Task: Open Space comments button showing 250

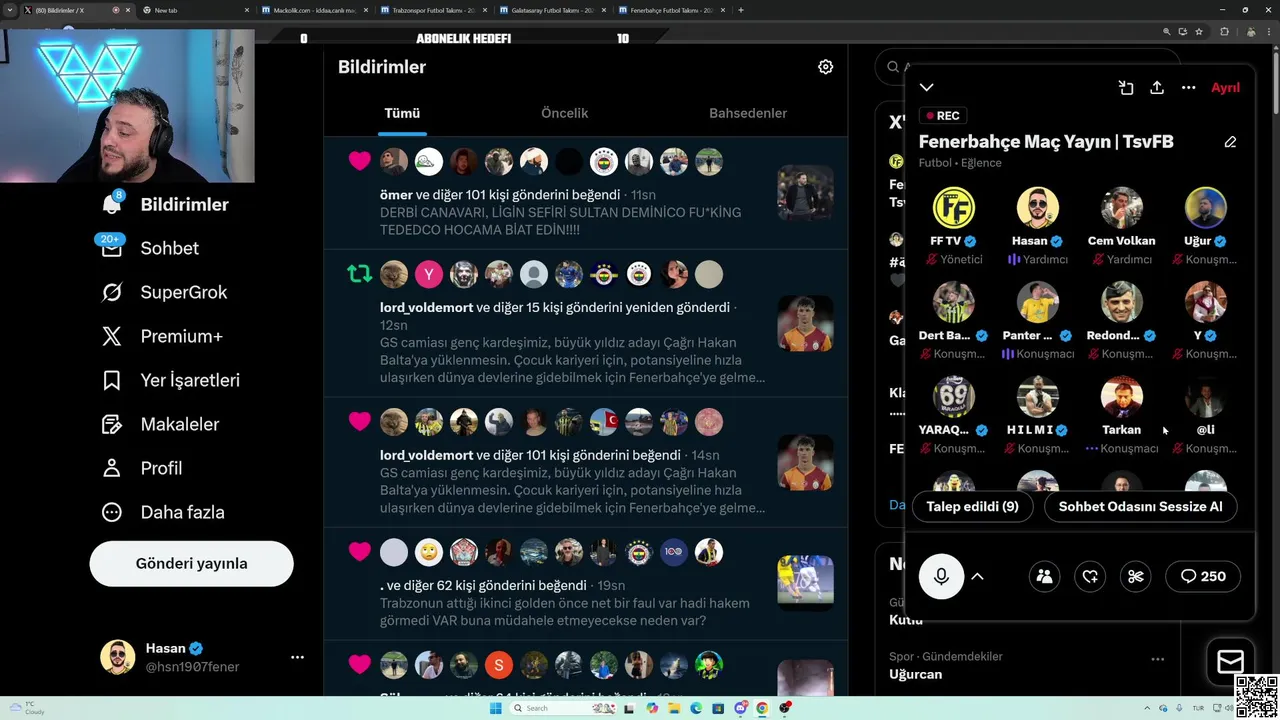Action: (x=1203, y=576)
